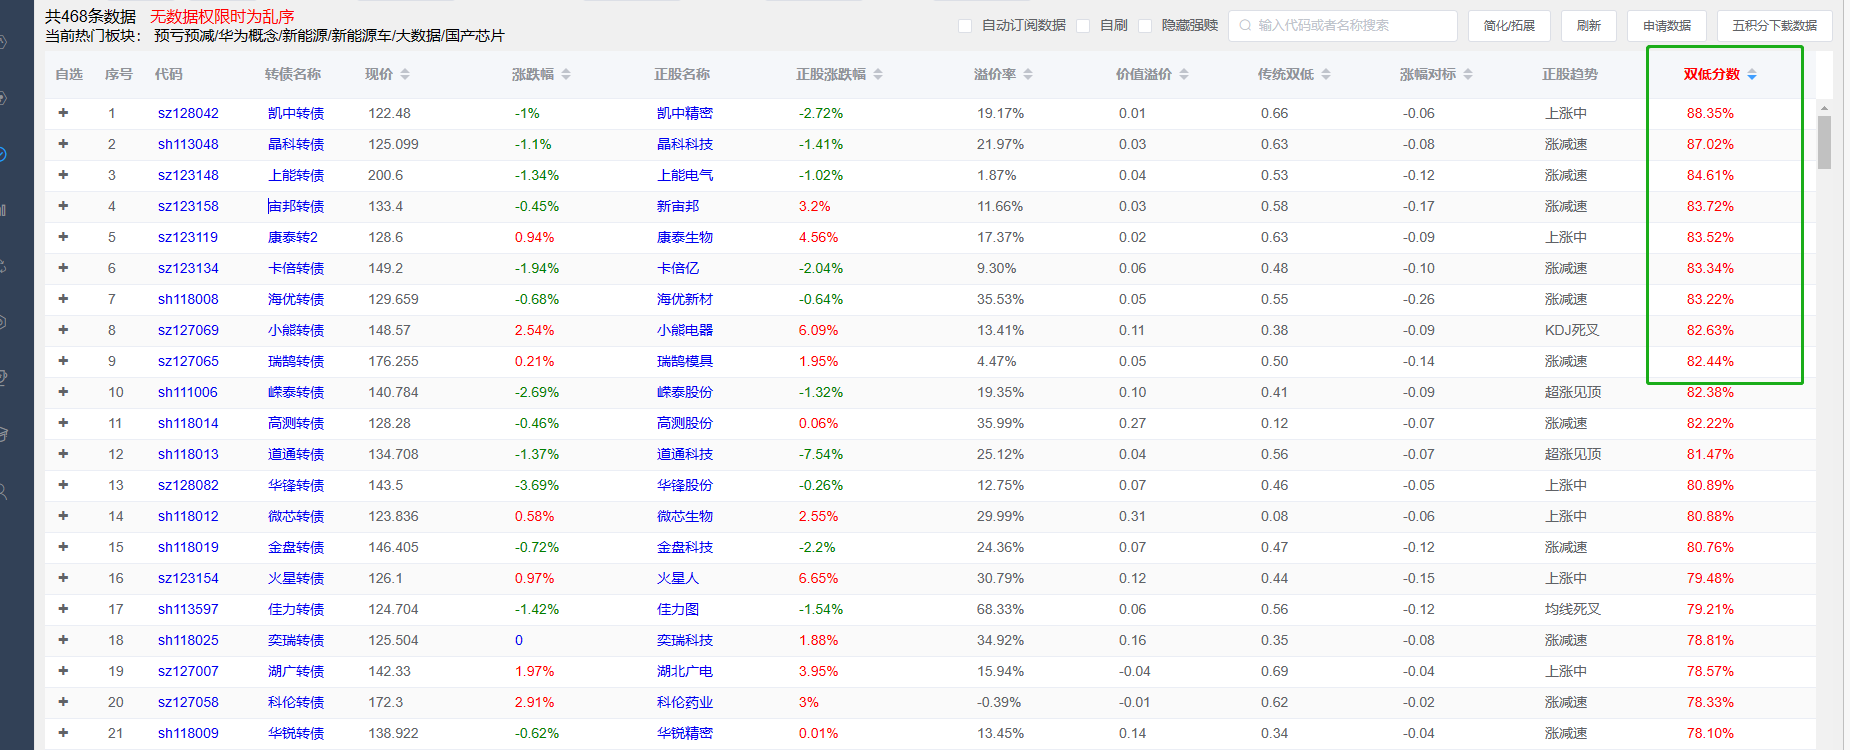Click 申请数据 button

1667,26
